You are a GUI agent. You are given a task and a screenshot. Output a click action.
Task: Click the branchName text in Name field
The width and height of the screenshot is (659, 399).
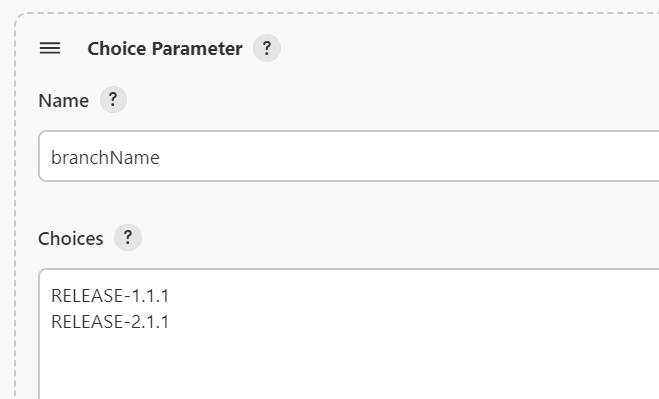[x=105, y=158]
